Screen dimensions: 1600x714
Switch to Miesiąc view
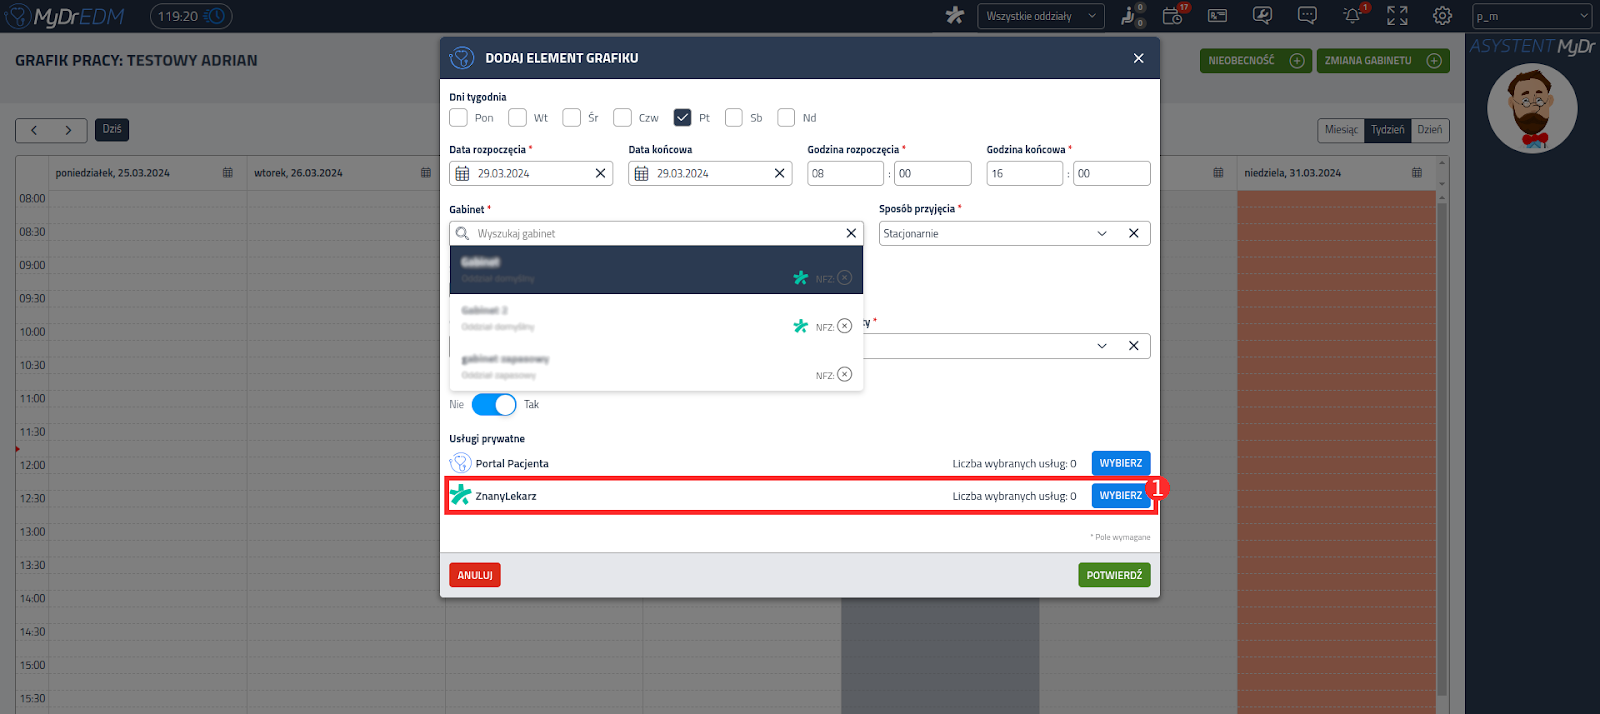click(x=1341, y=130)
